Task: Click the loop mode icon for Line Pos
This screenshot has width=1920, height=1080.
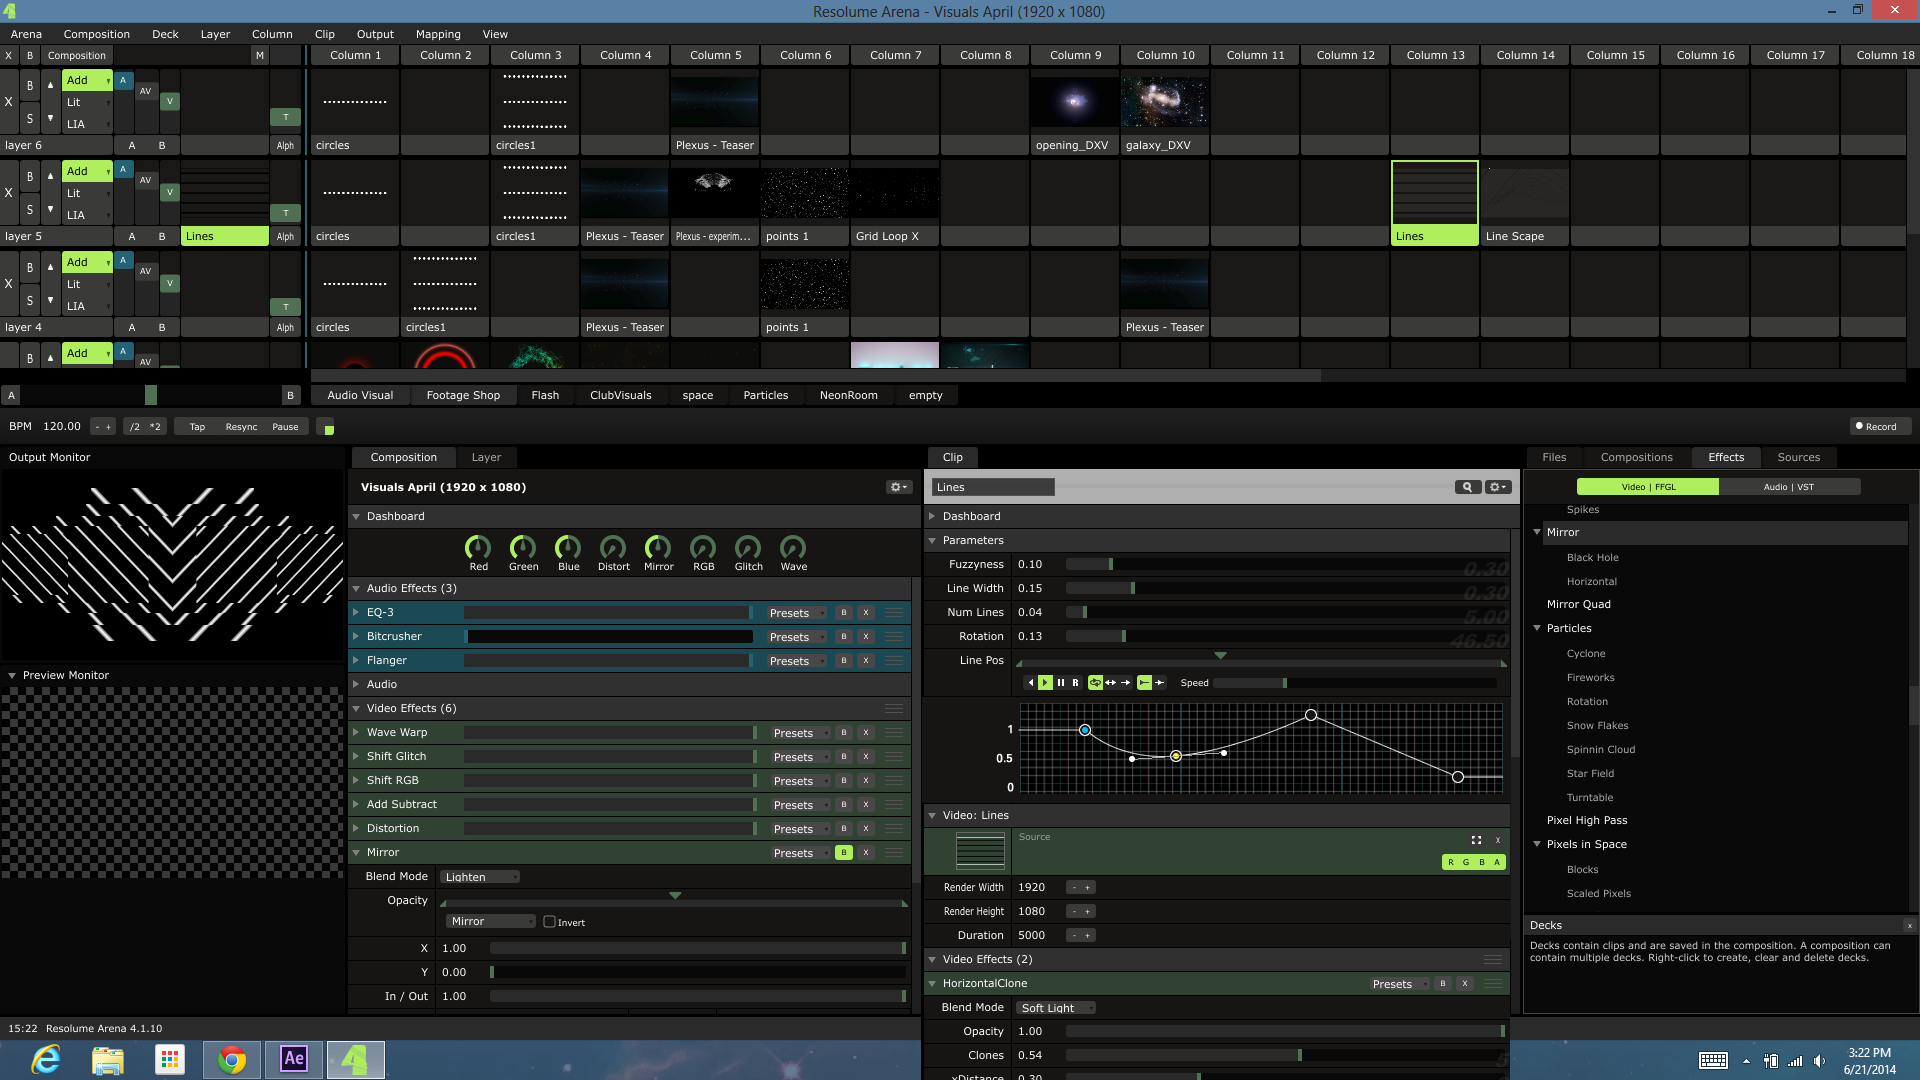Action: click(x=1095, y=683)
